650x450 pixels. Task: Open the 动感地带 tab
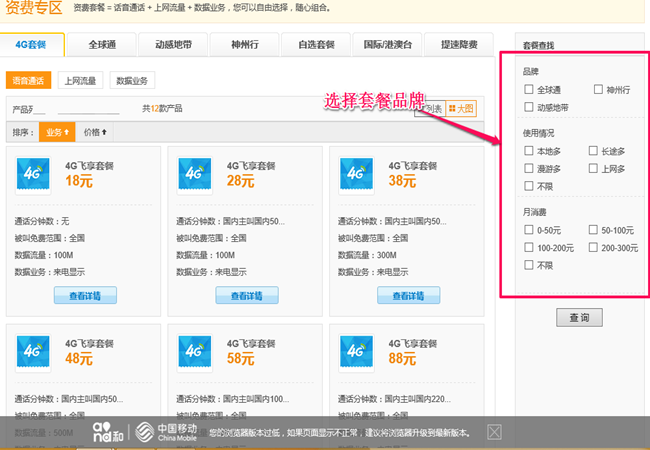173,44
